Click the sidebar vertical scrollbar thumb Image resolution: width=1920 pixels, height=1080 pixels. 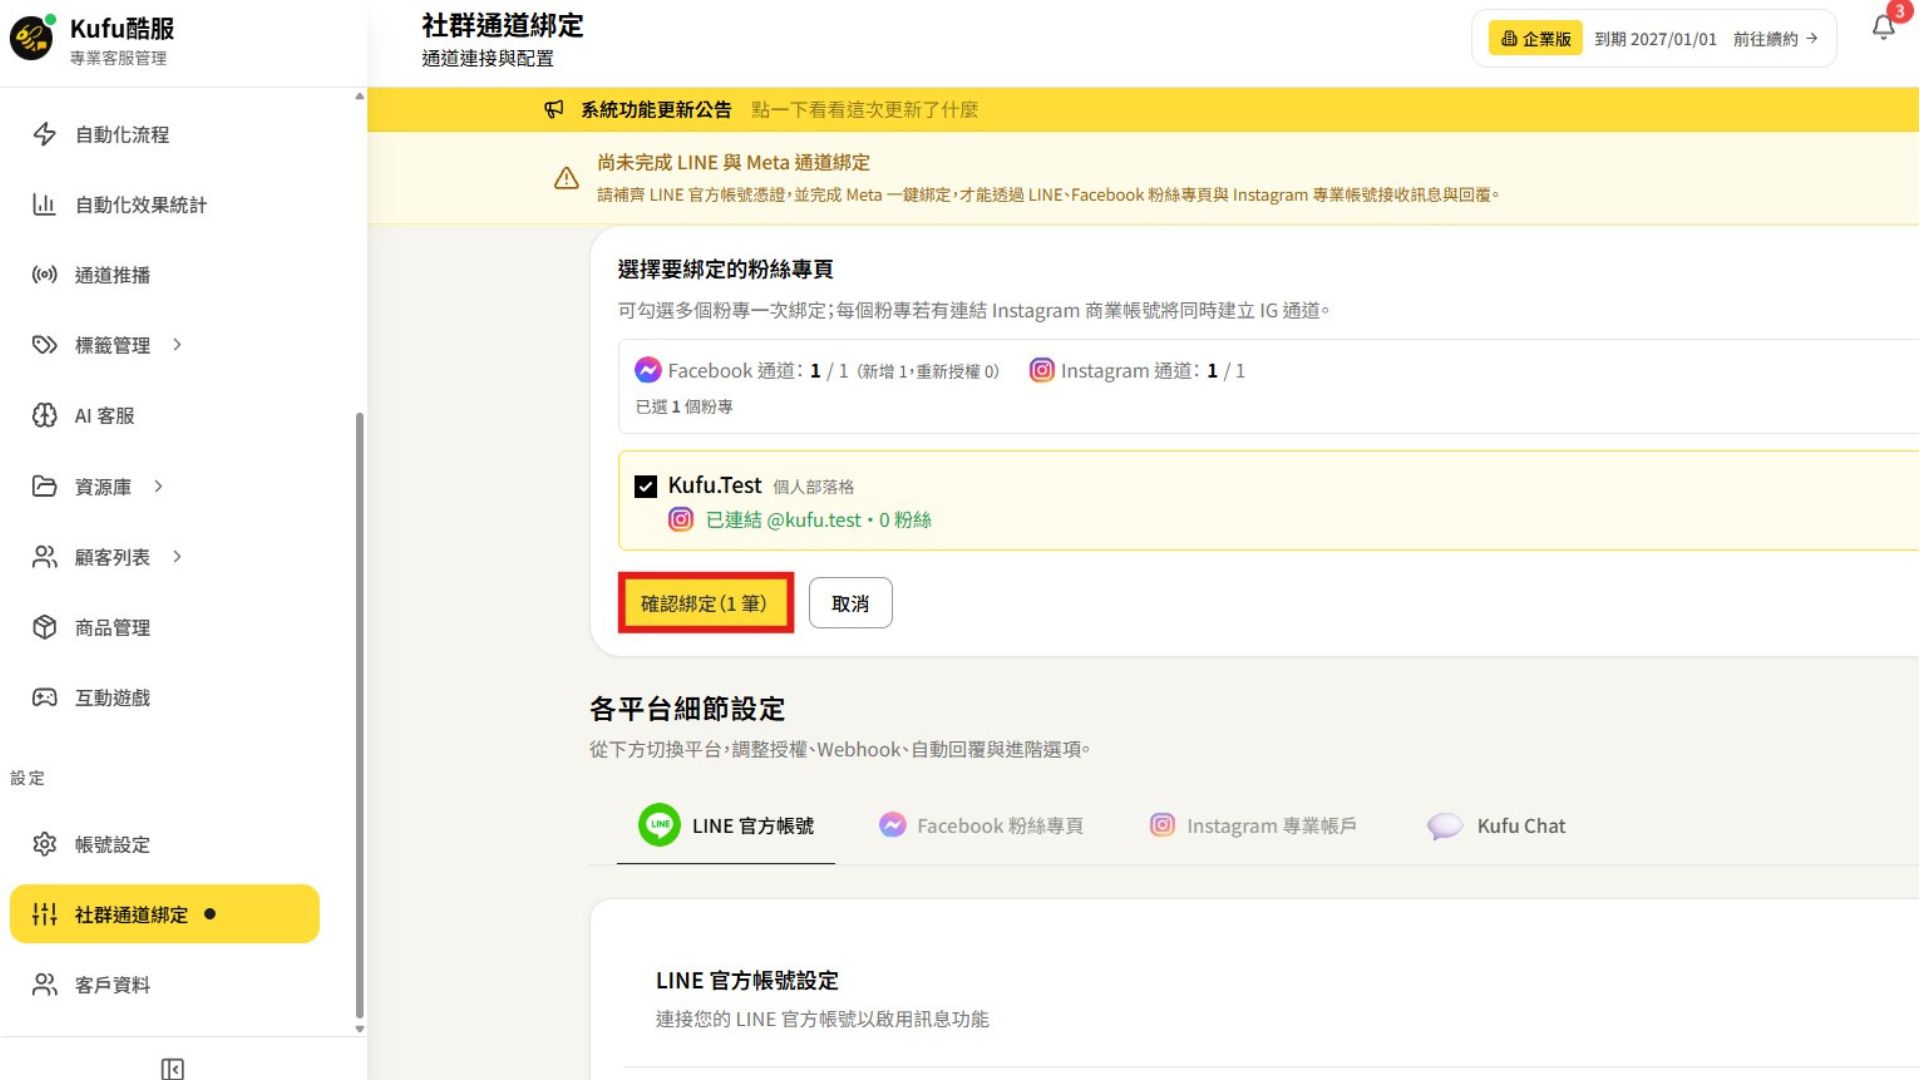(x=360, y=715)
